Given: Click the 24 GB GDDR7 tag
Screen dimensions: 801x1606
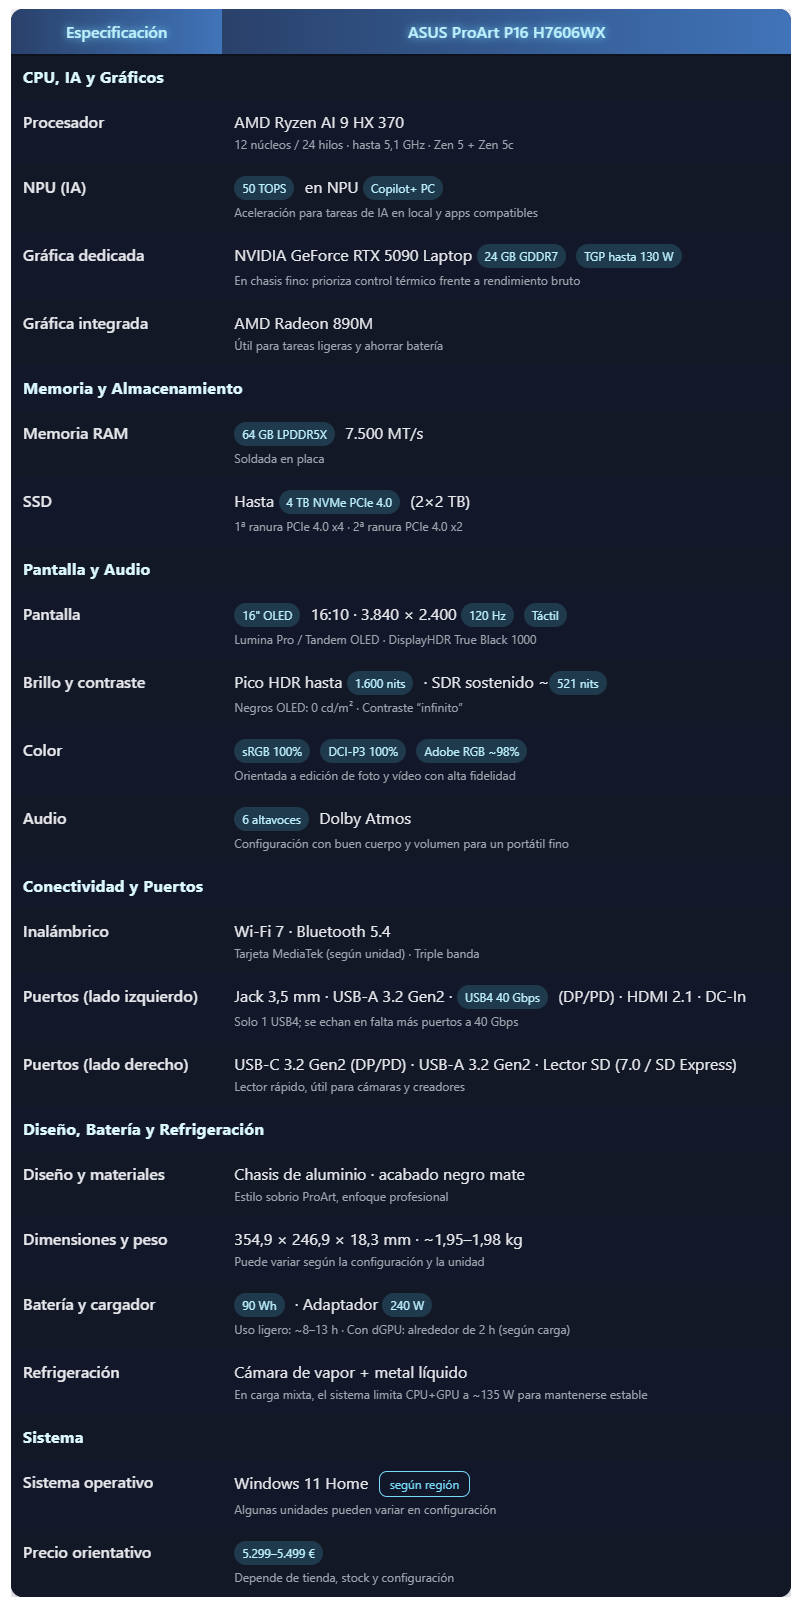Looking at the screenshot, I should point(521,256).
